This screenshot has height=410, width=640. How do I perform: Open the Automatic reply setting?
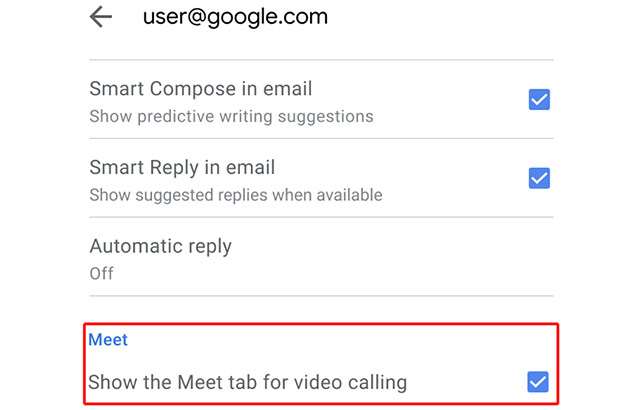160,246
